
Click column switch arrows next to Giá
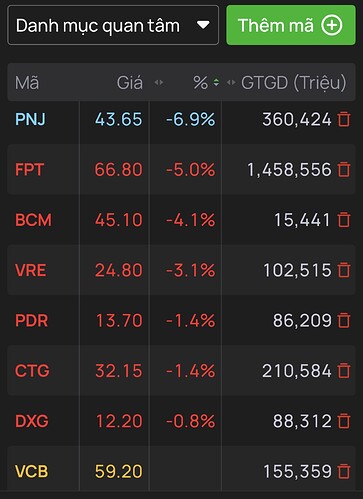159,82
